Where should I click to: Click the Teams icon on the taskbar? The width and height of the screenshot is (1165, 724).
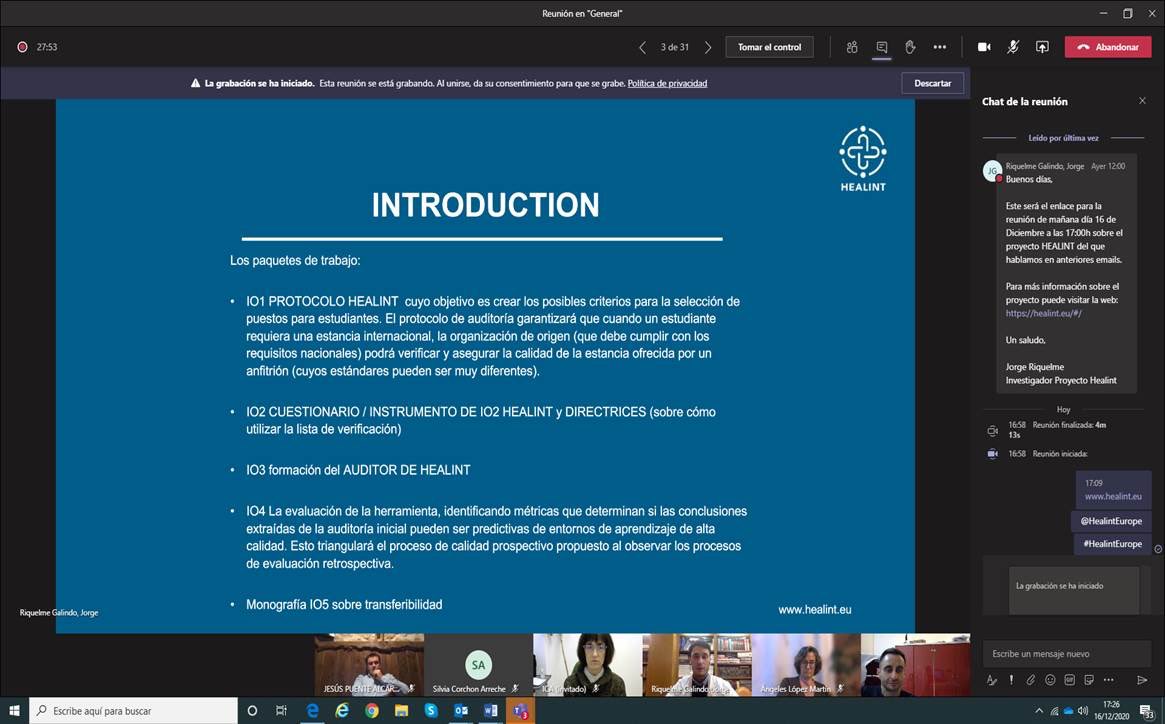coord(520,711)
